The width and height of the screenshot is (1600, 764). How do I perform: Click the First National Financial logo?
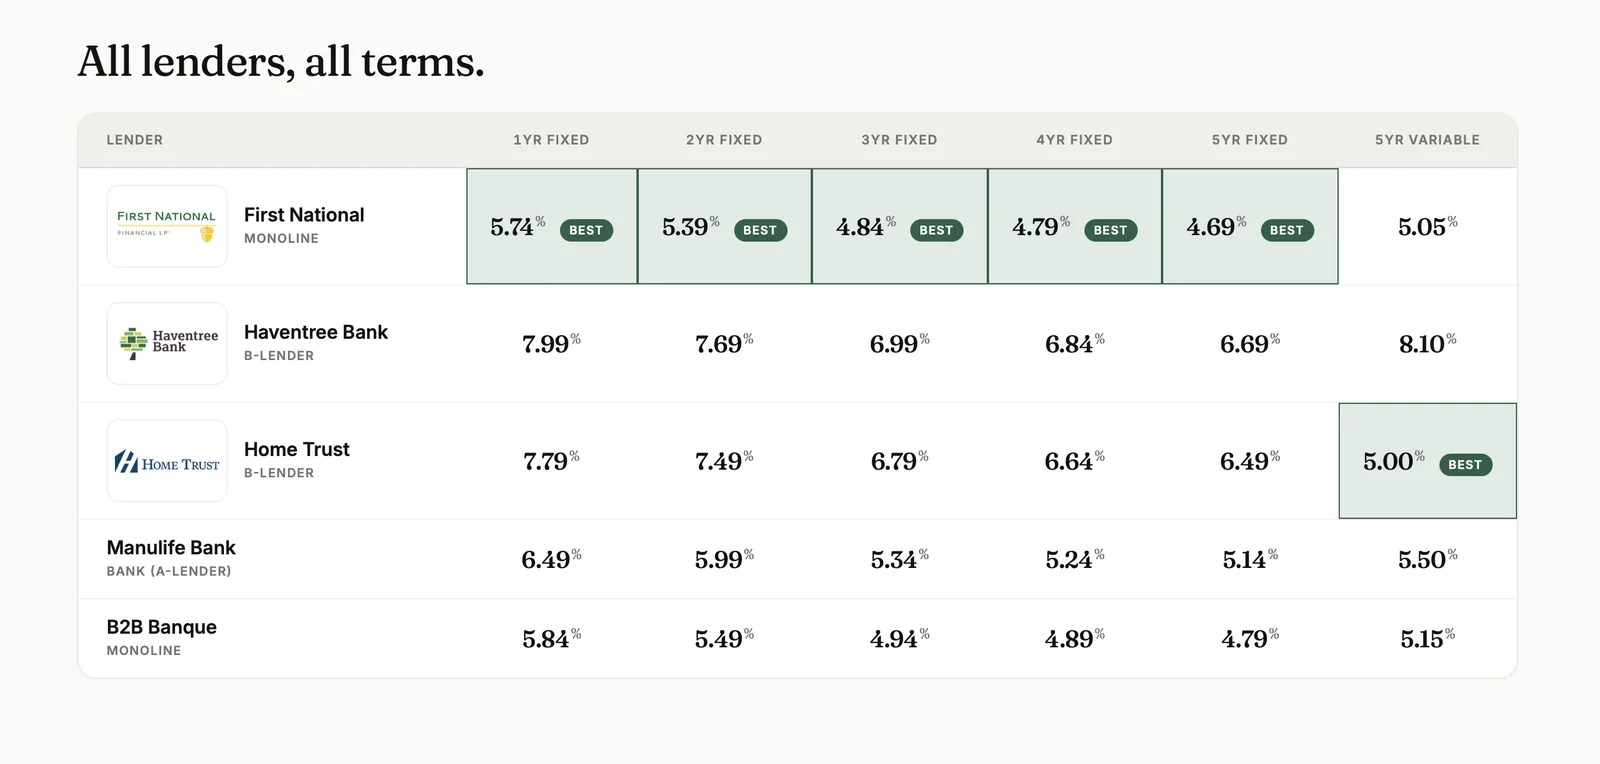pyautogui.click(x=167, y=226)
